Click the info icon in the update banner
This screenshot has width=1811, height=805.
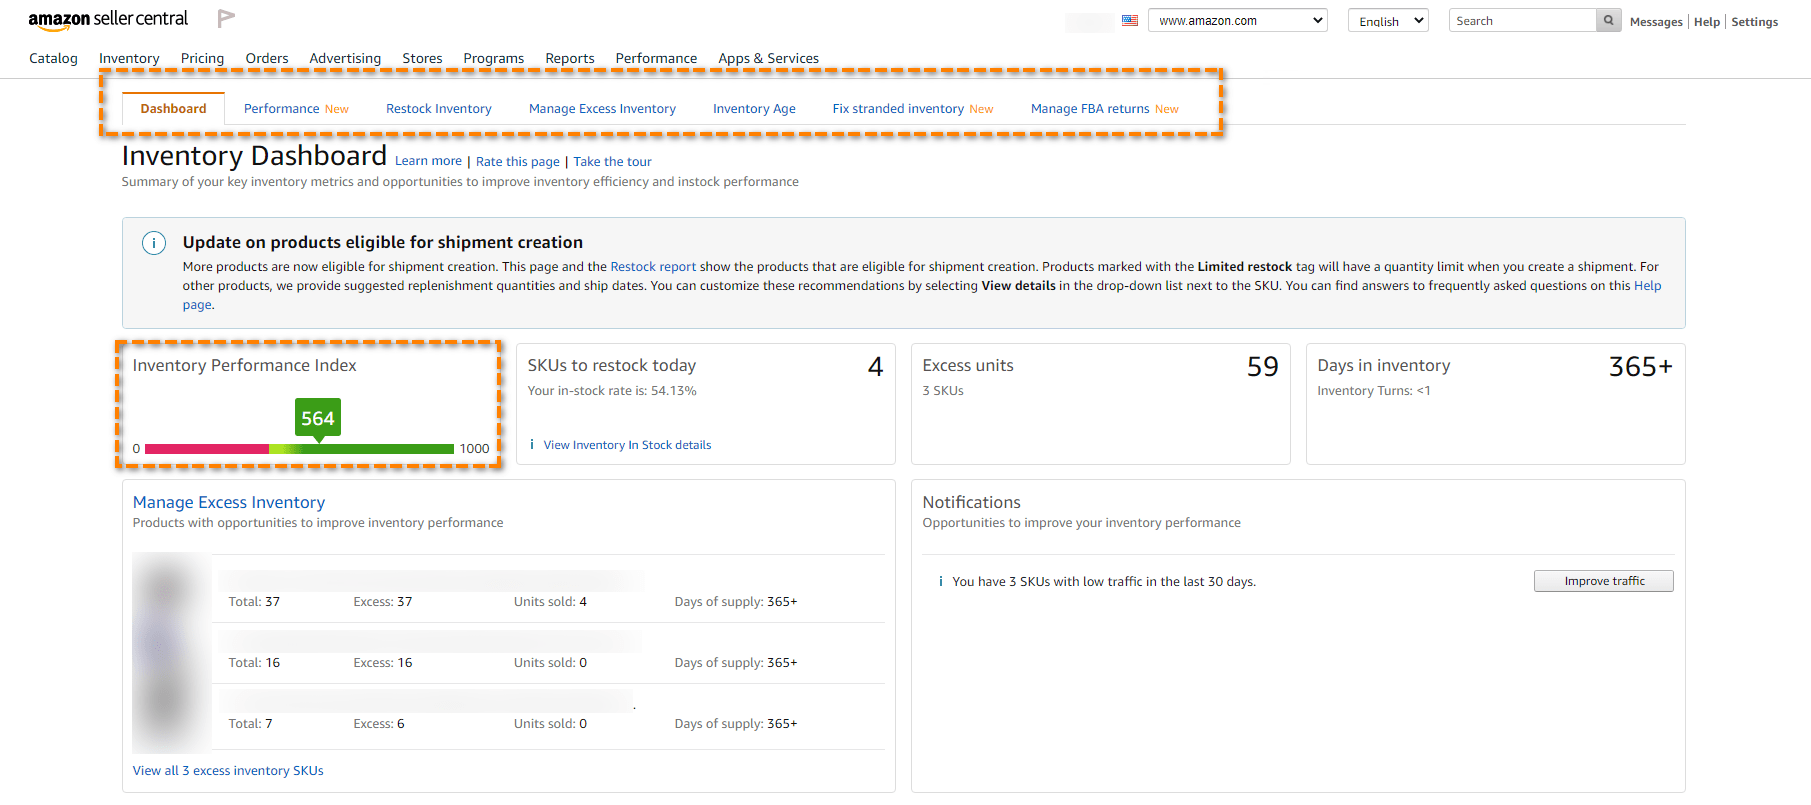pyautogui.click(x=154, y=243)
